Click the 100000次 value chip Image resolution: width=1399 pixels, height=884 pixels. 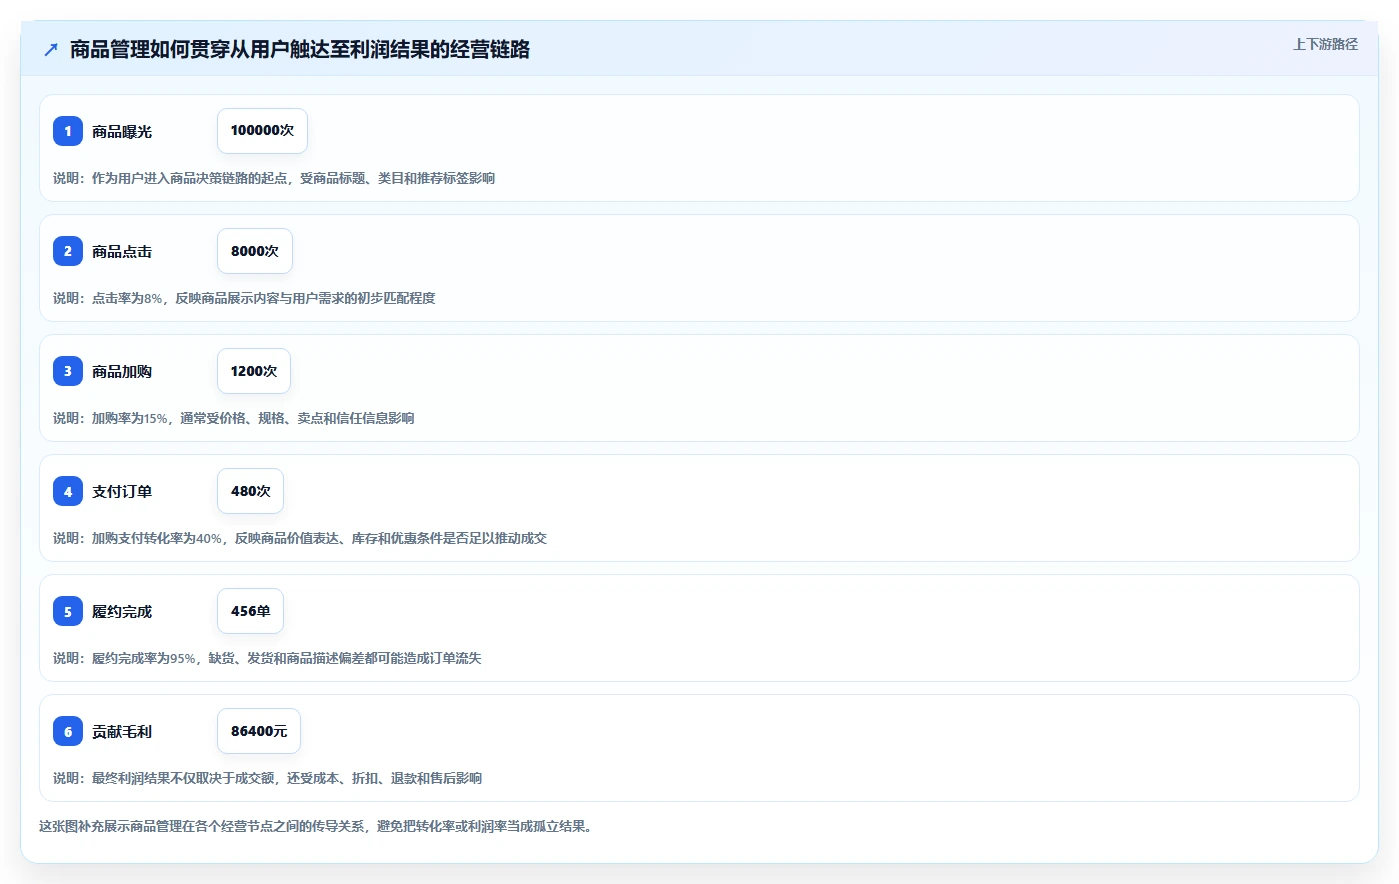262,131
